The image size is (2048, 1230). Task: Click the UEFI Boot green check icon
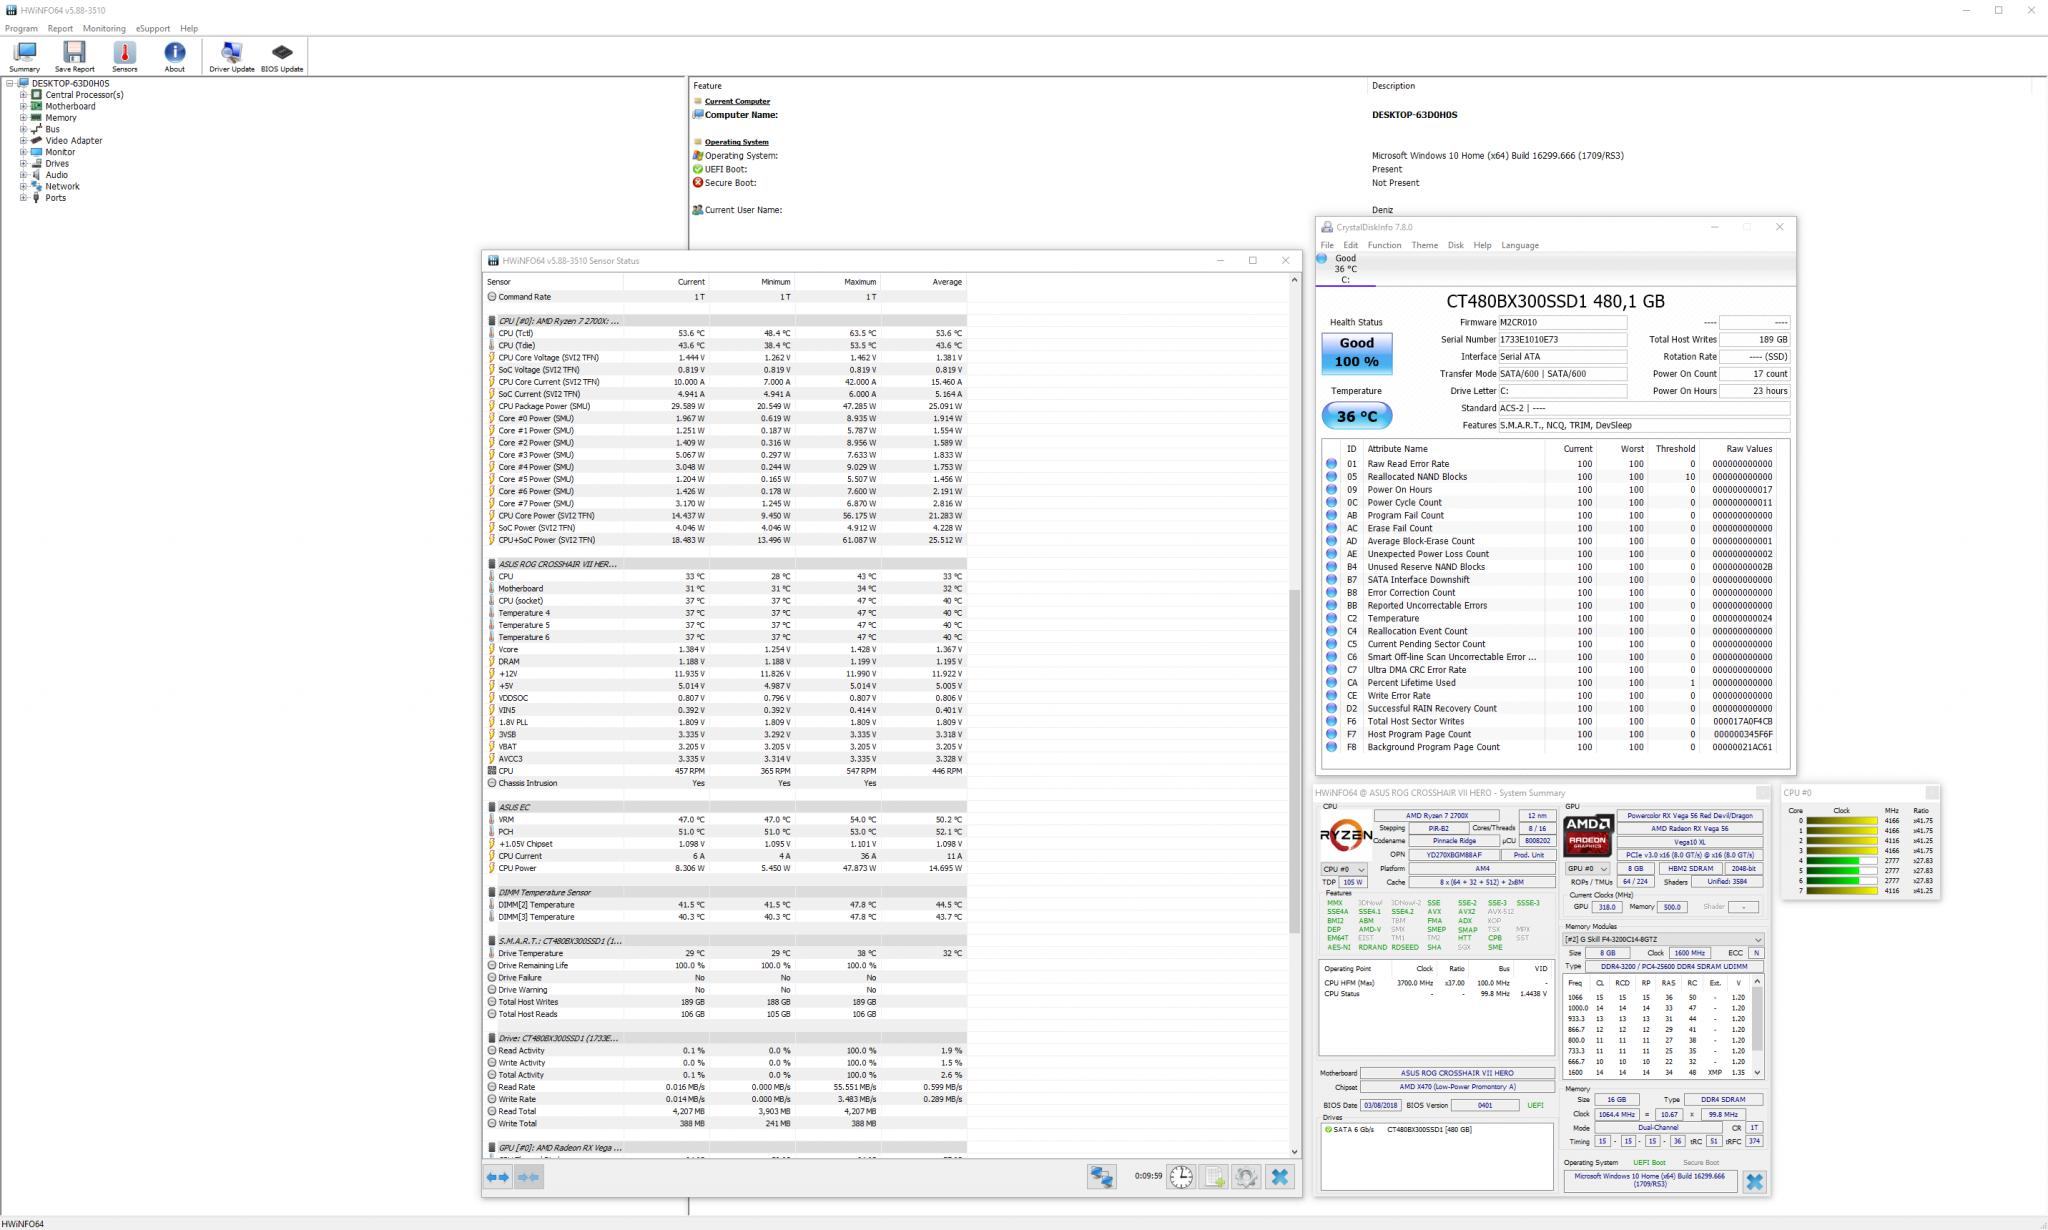coord(698,169)
